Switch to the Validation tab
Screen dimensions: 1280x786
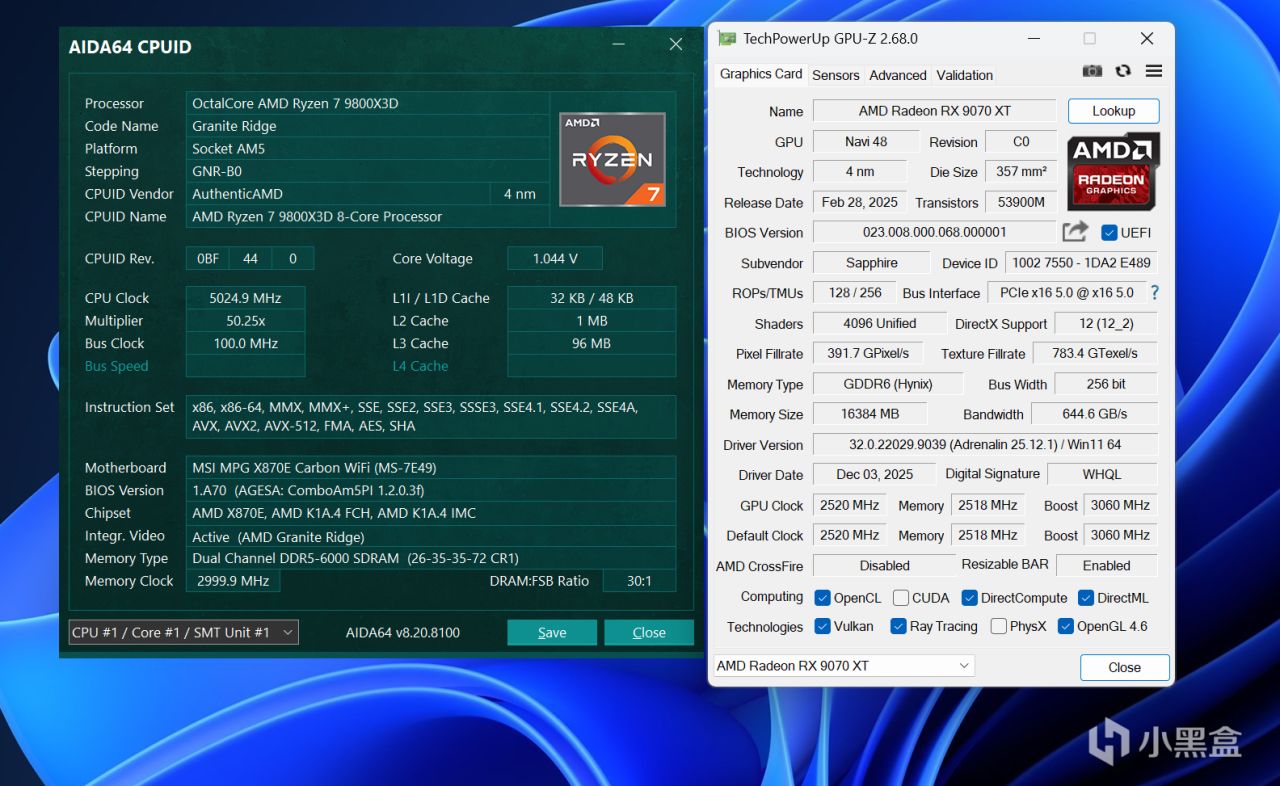[965, 75]
